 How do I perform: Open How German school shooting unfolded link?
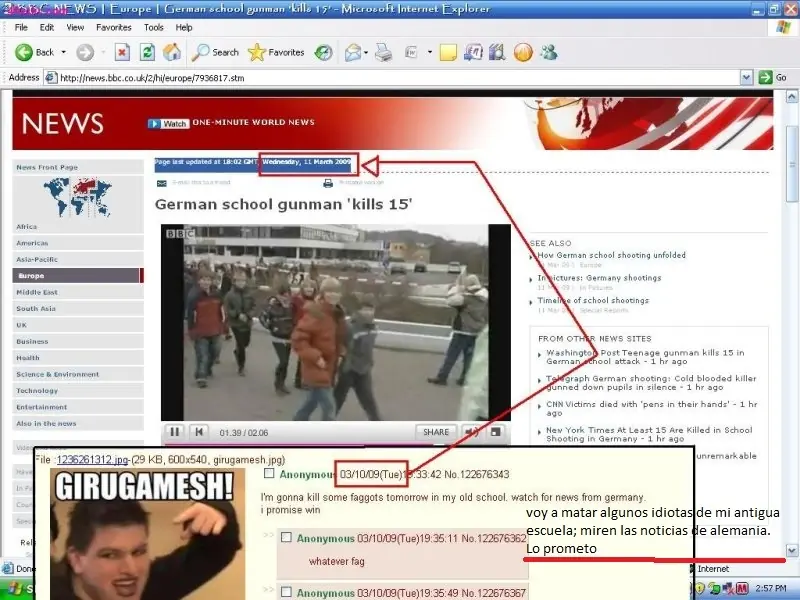(611, 255)
